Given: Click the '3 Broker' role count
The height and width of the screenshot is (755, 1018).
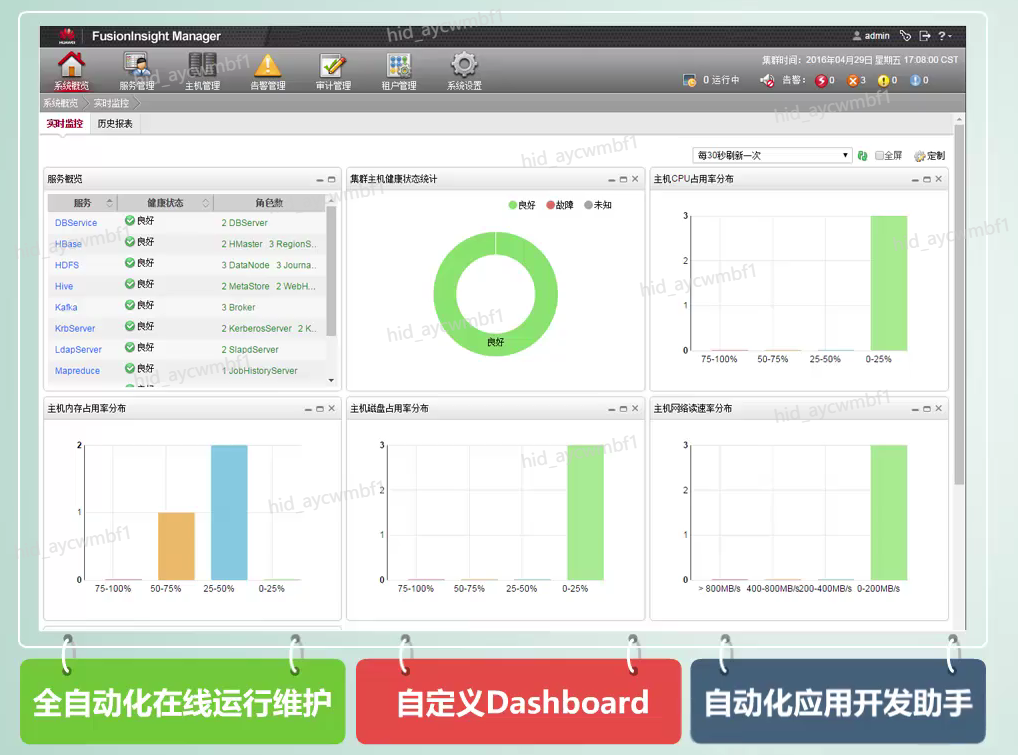Looking at the screenshot, I should 238,307.
